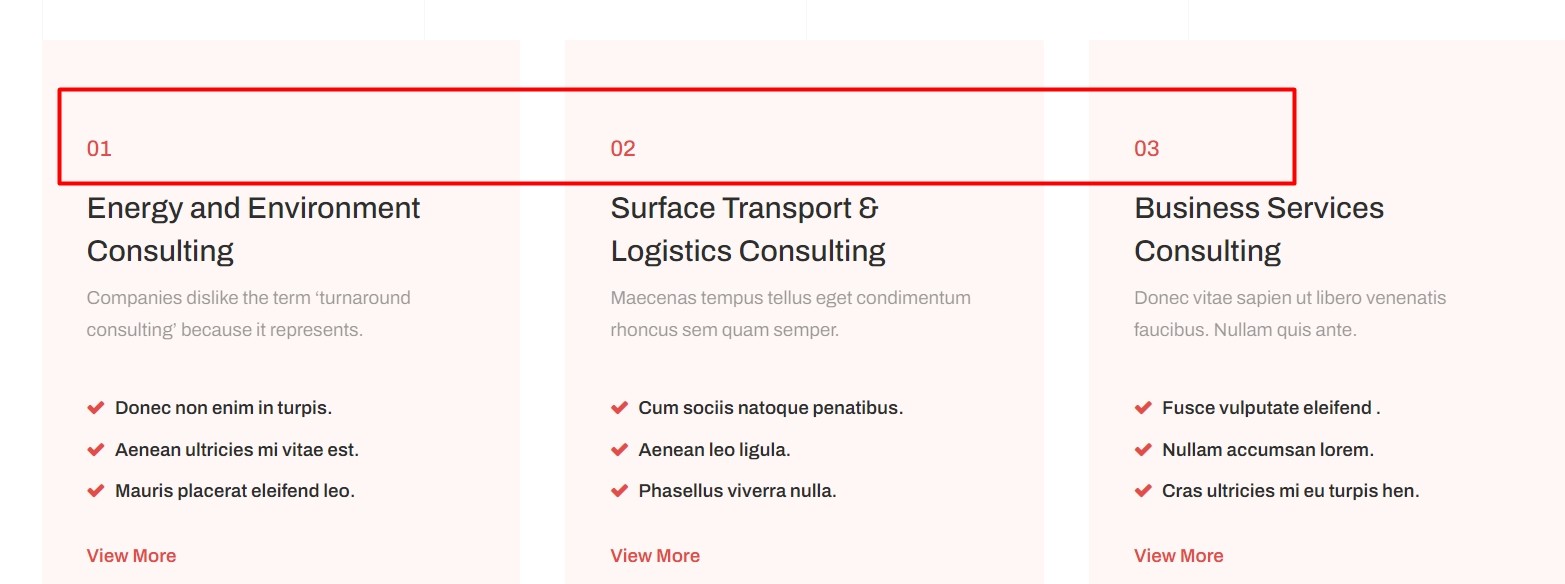Click checkmark icon next to "Nullam accumsan lorem"
Viewport: 1565px width, 584px height.
point(1143,450)
